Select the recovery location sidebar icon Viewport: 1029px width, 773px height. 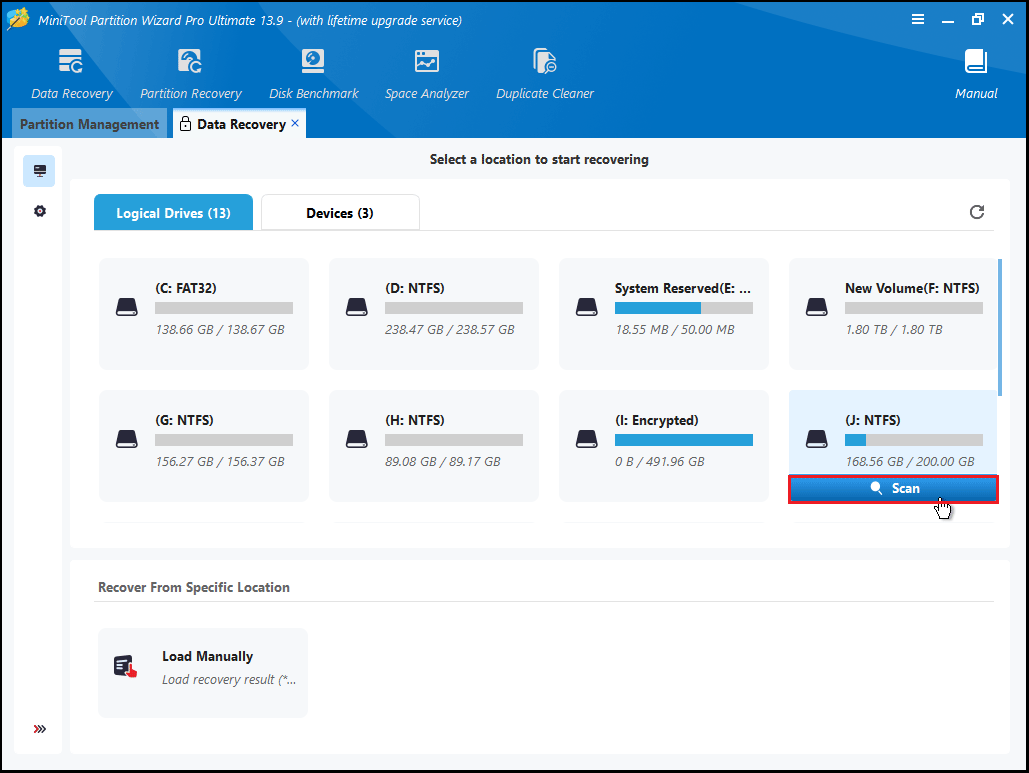pos(39,171)
